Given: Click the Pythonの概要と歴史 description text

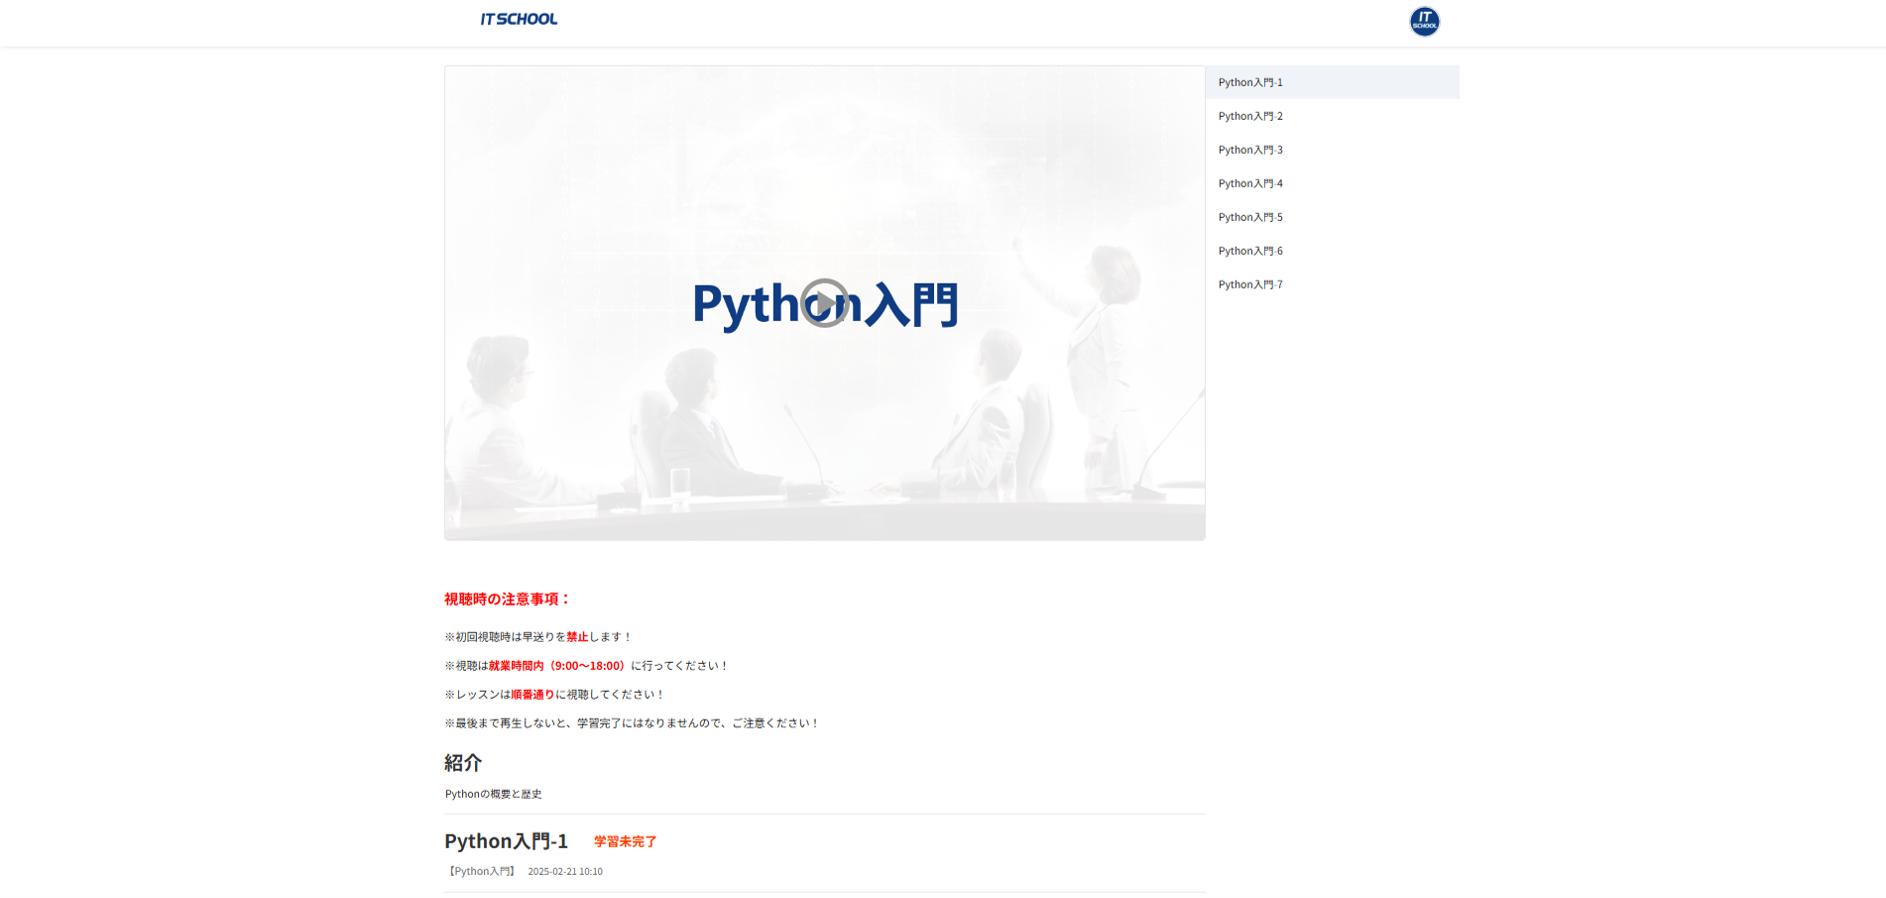Looking at the screenshot, I should click(493, 794).
